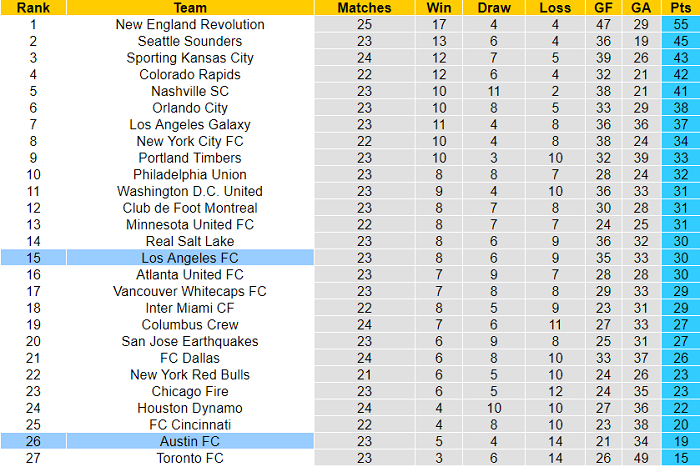Image resolution: width=700 pixels, height=467 pixels.
Task: Click the Draw column header
Action: click(x=493, y=7)
